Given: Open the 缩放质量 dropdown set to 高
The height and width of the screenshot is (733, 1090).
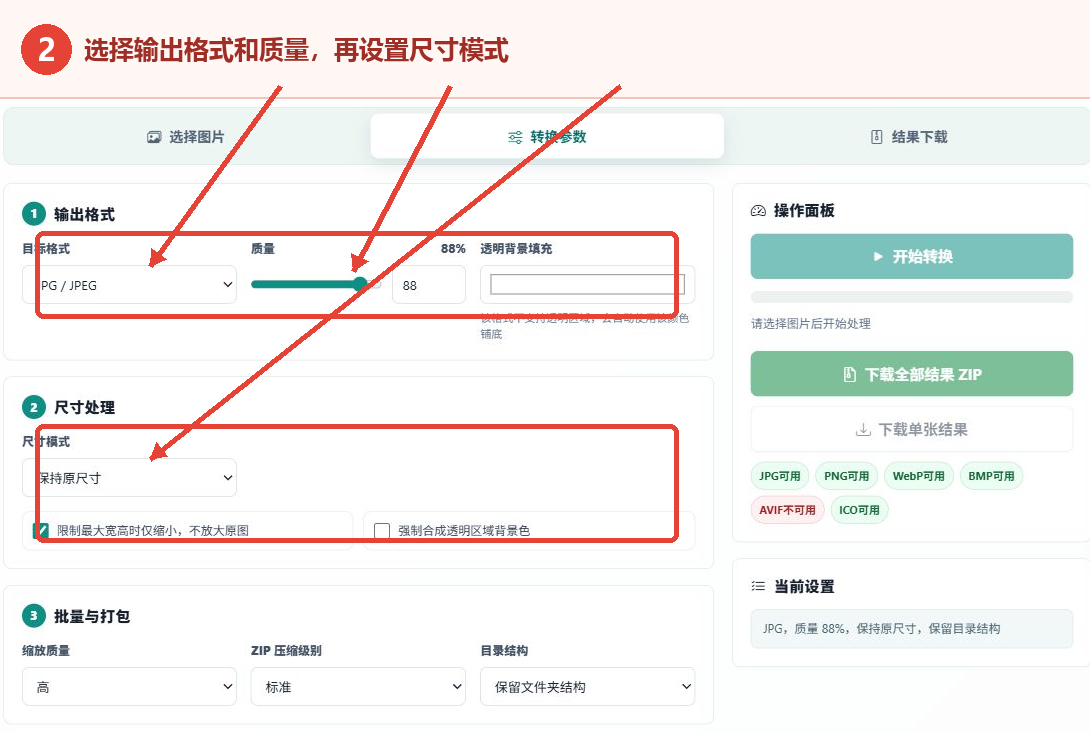Looking at the screenshot, I should pos(129,687).
